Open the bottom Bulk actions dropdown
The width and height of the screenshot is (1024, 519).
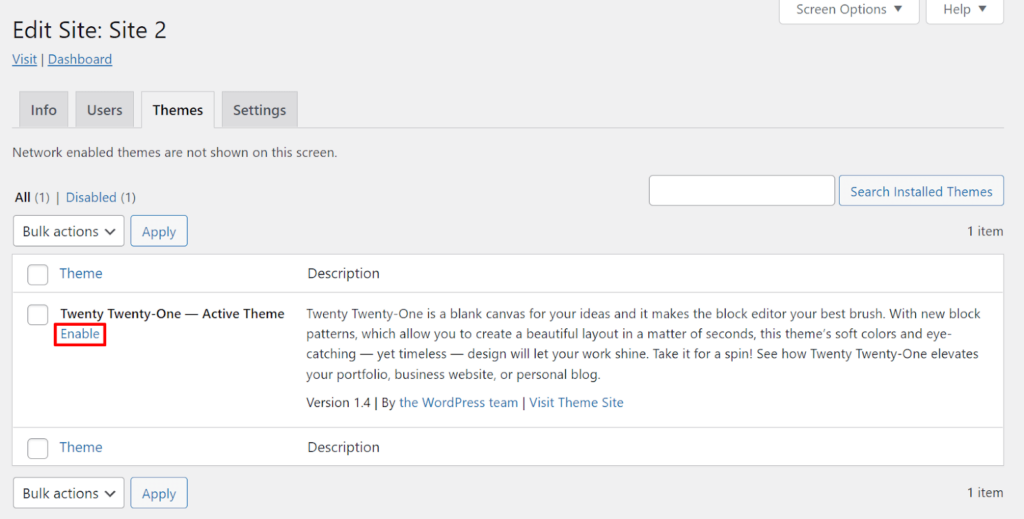(69, 493)
